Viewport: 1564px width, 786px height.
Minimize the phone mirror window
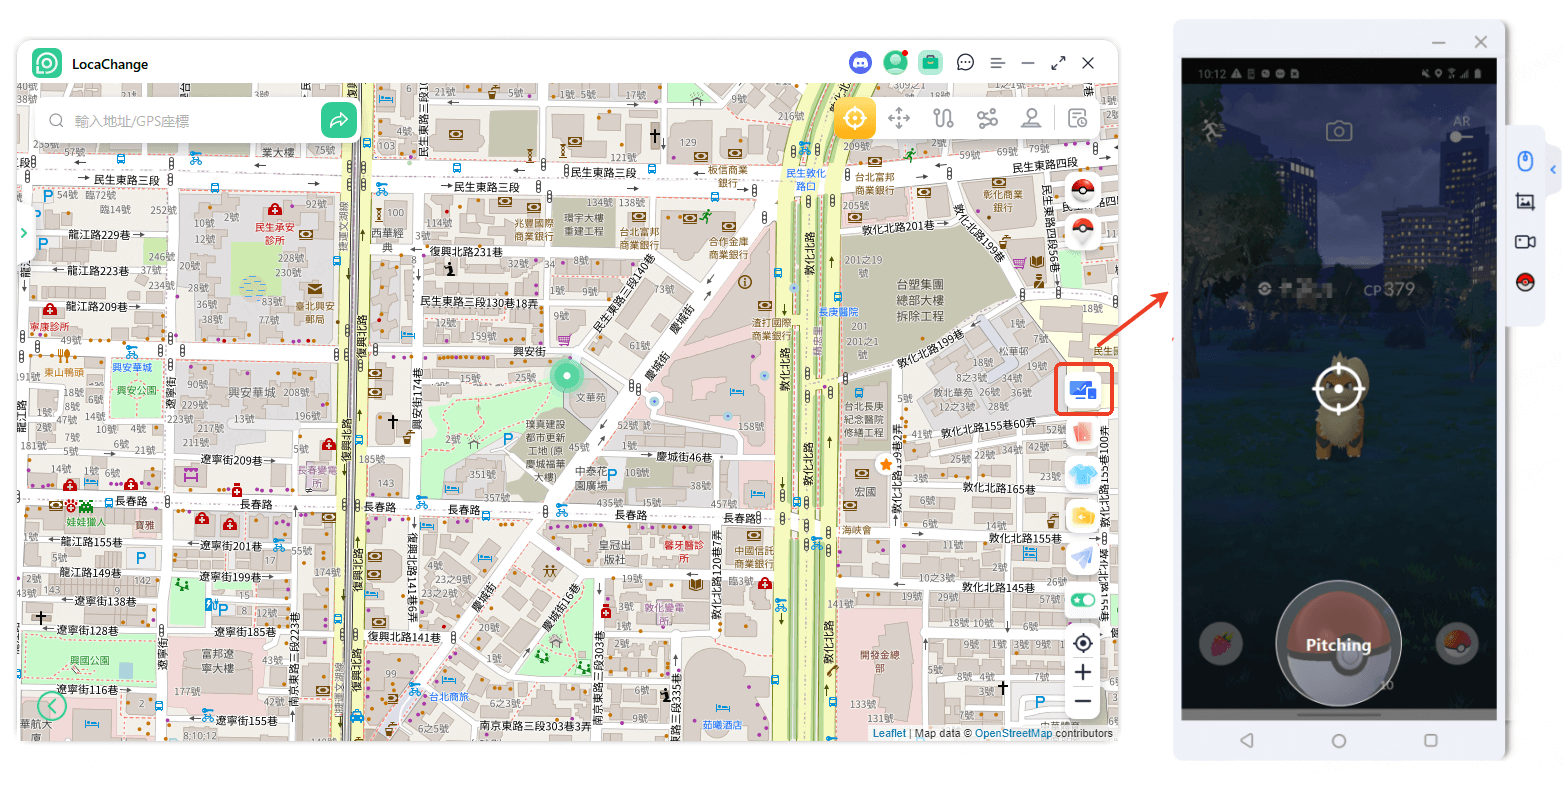coord(1439,43)
